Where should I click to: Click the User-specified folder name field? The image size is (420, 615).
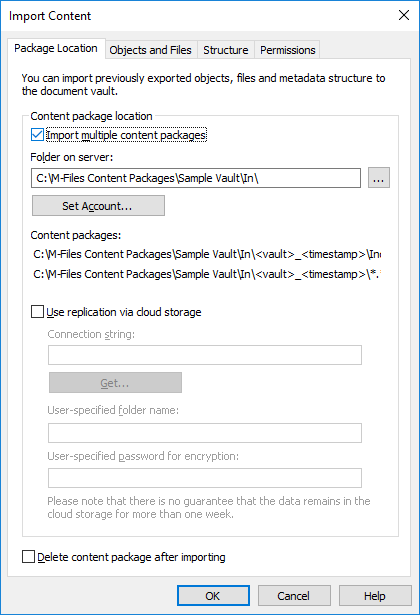[x=205, y=433]
